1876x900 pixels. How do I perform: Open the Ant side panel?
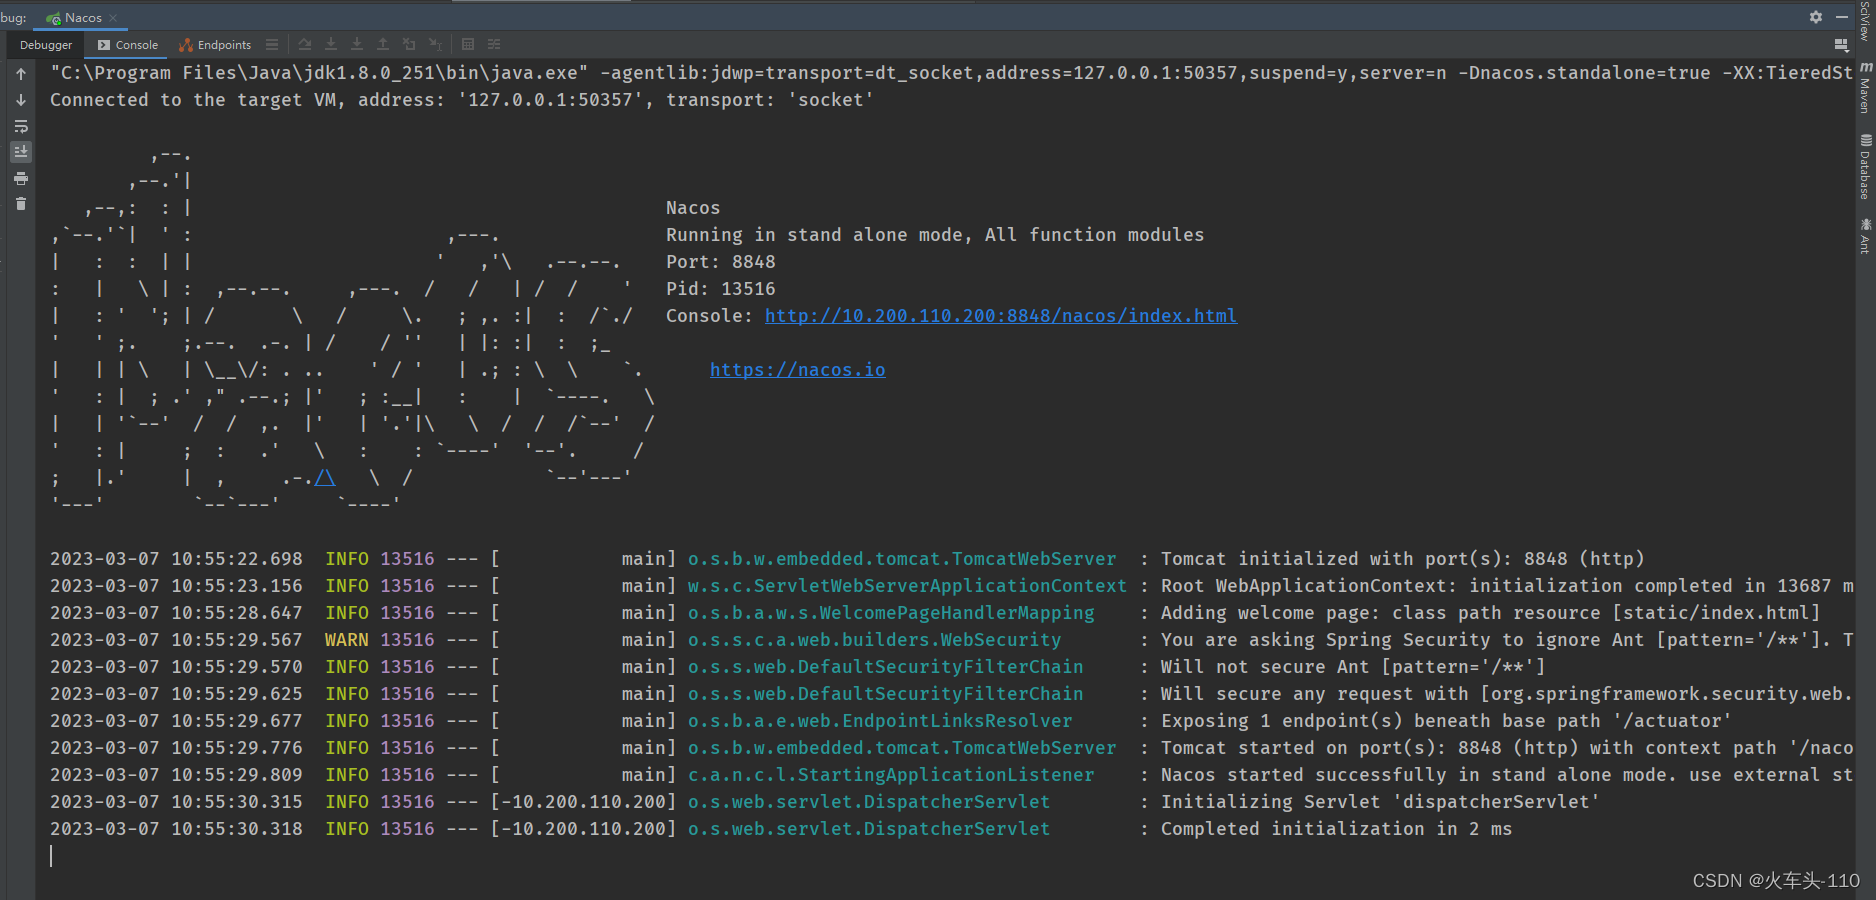pyautogui.click(x=1865, y=236)
